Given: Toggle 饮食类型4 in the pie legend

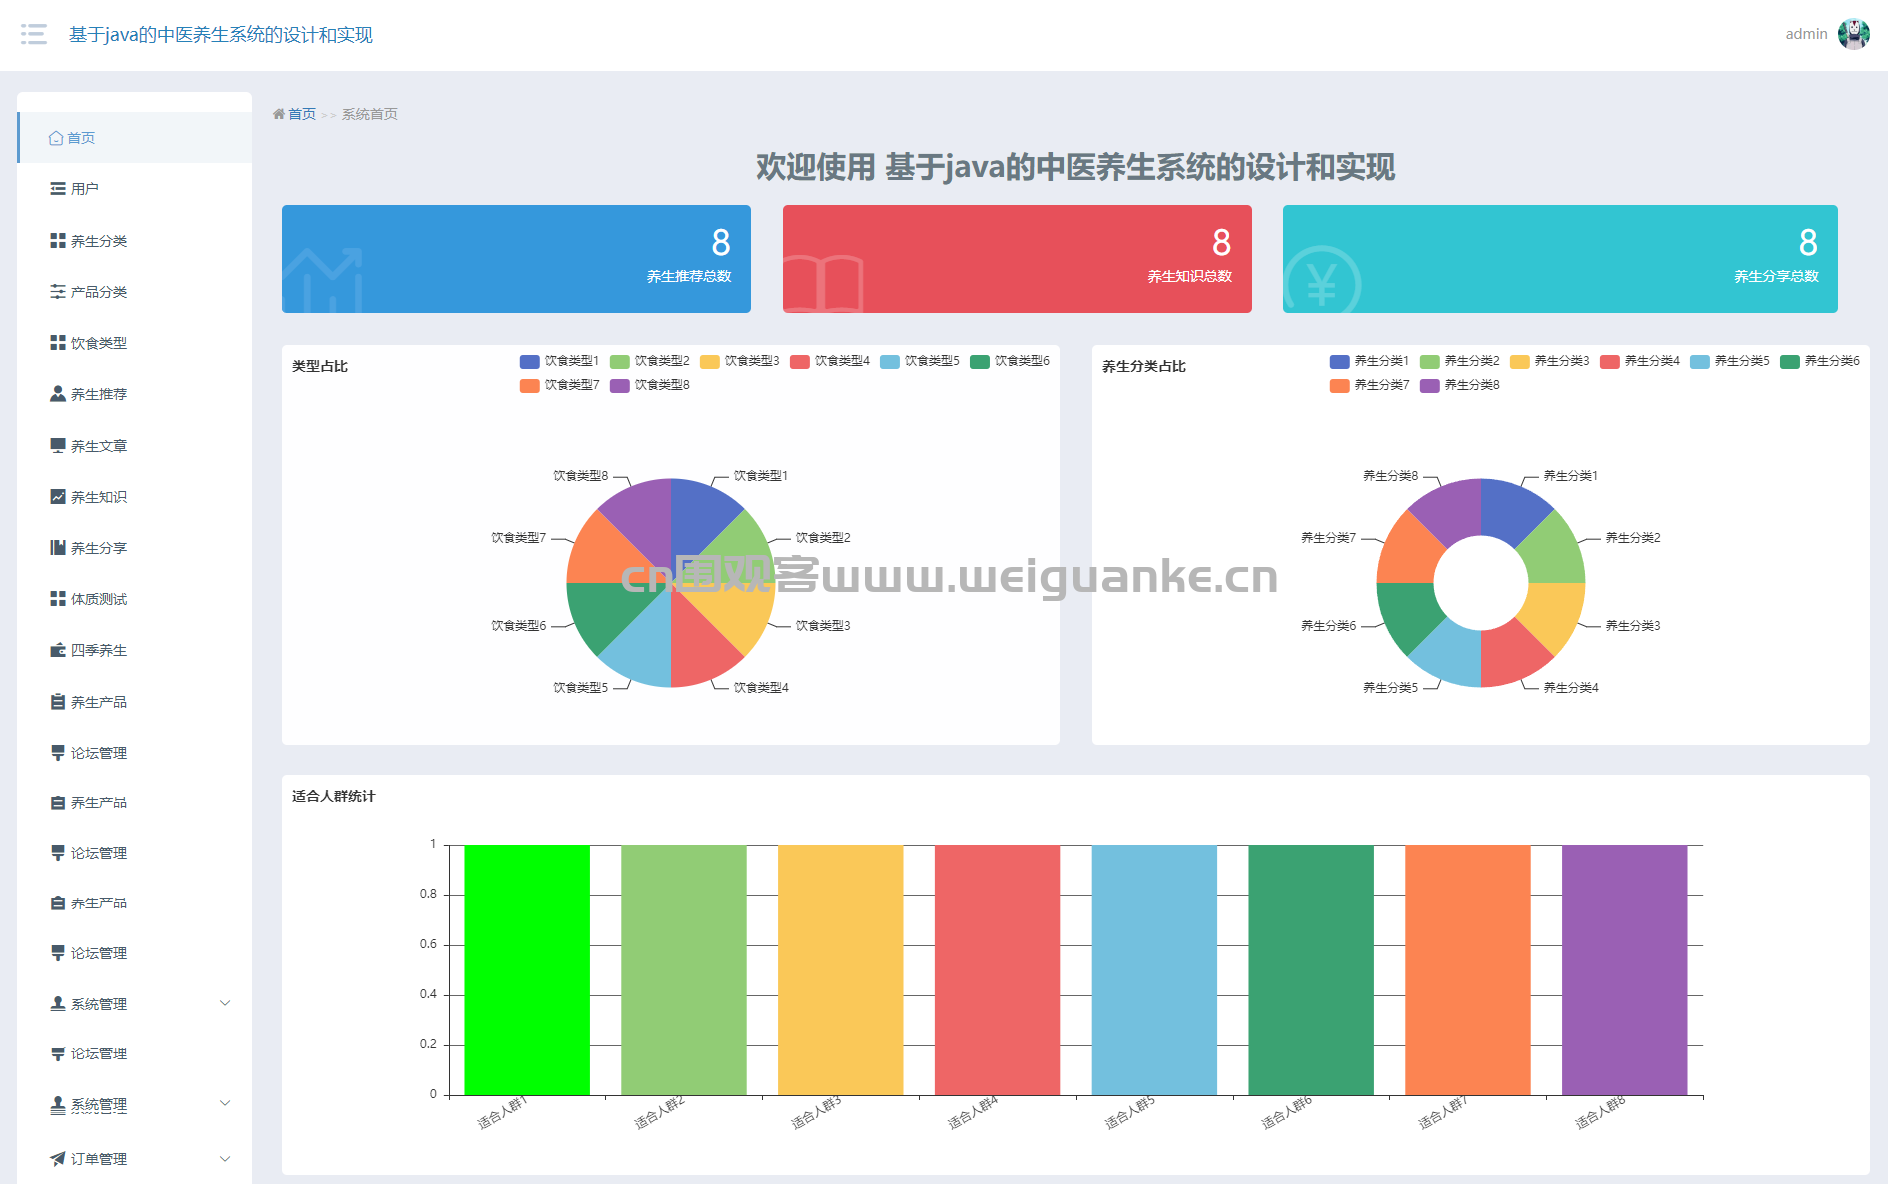Looking at the screenshot, I should 829,361.
